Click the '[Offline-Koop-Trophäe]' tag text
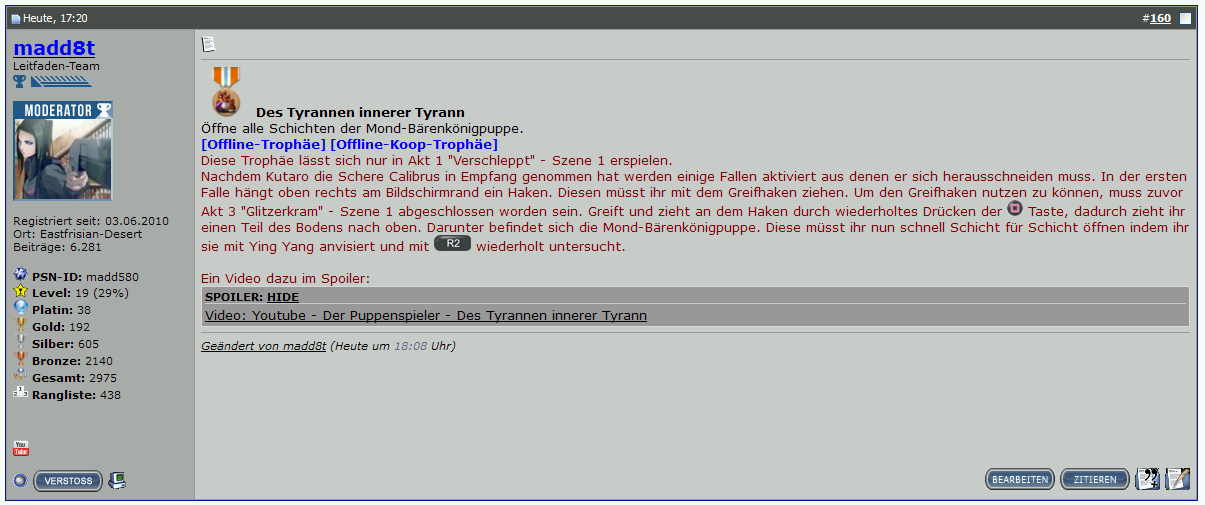Image resolution: width=1205 pixels, height=505 pixels. [414, 144]
